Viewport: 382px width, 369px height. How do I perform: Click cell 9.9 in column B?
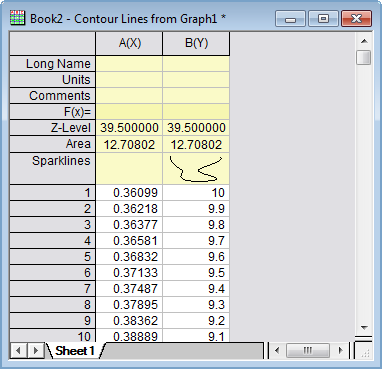[196, 209]
